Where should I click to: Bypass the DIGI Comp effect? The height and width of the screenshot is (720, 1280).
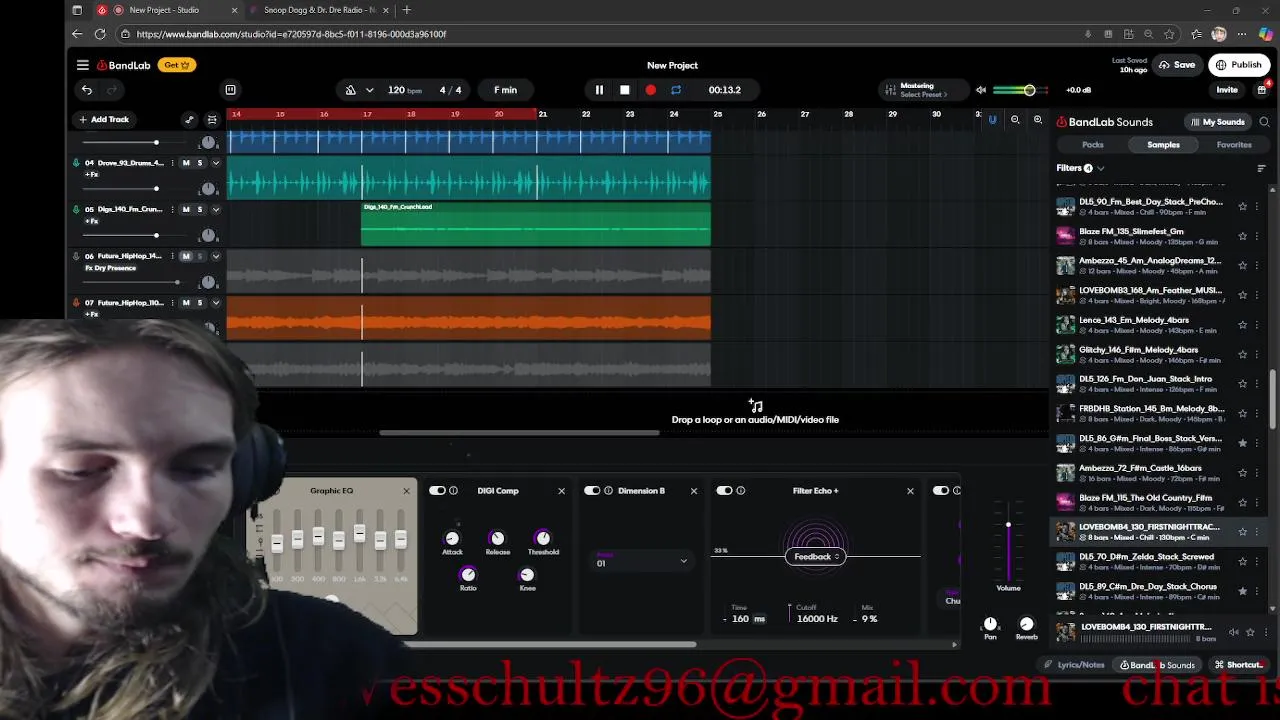coord(437,491)
